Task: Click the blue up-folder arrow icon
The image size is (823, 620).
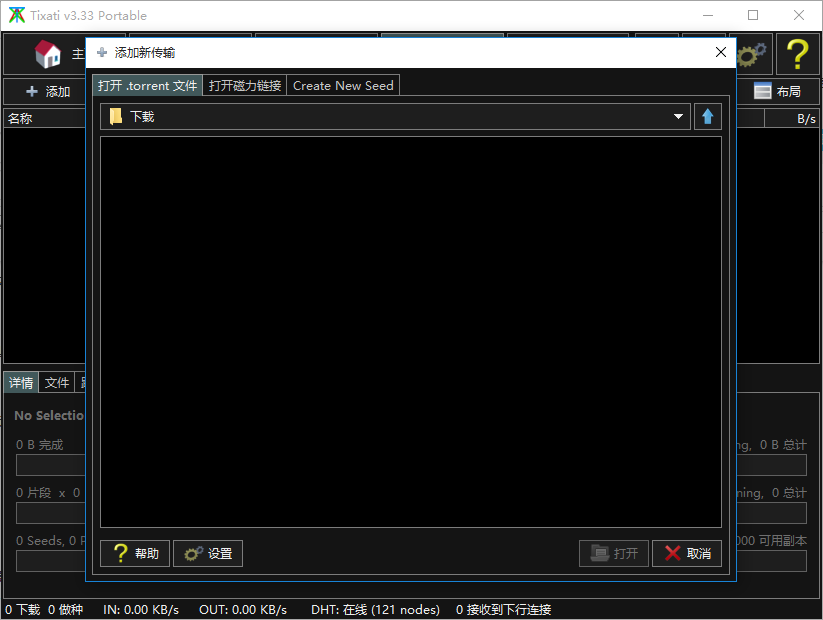Action: click(x=708, y=117)
